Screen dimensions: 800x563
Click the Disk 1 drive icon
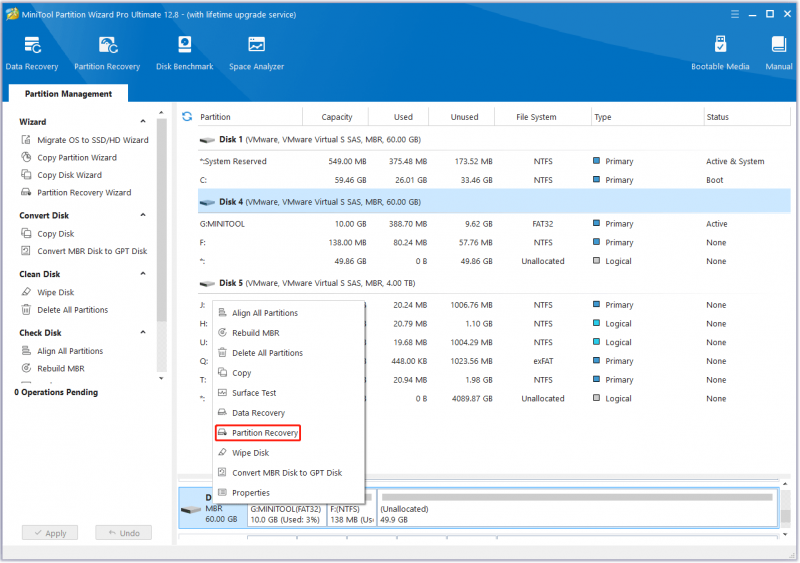coord(207,140)
